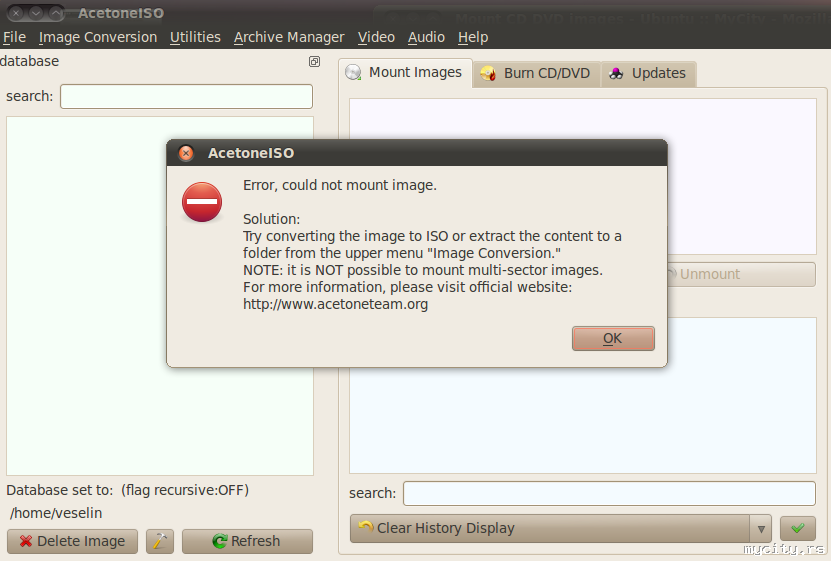This screenshot has width=831, height=561.
Task: Click the Updates tab icon
Action: tap(616, 73)
